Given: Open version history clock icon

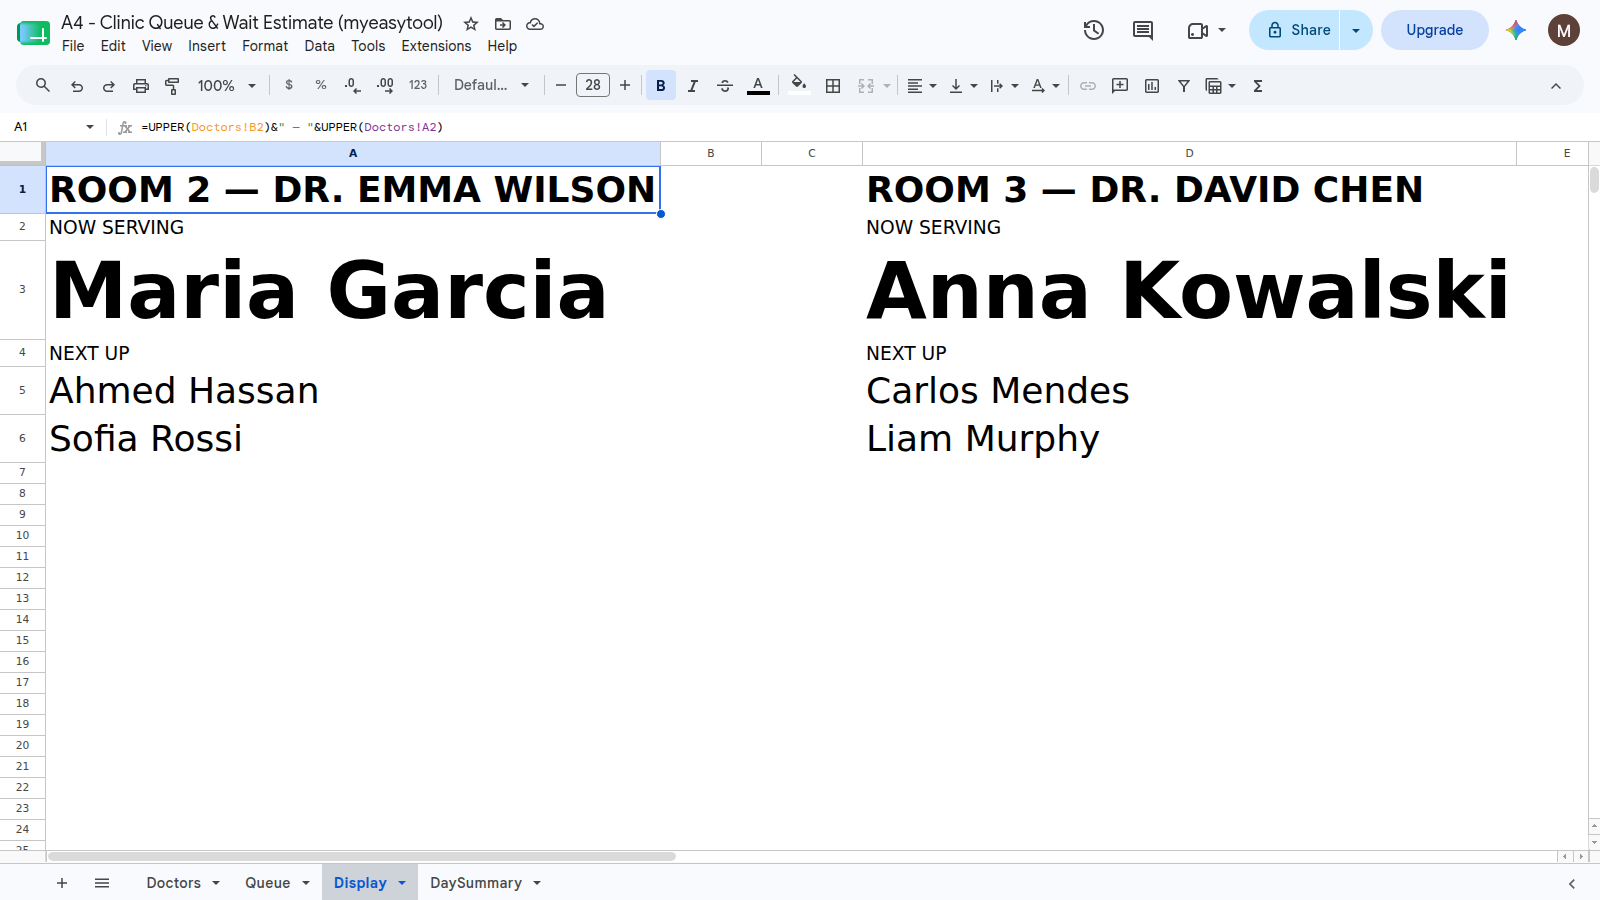Looking at the screenshot, I should pos(1094,30).
